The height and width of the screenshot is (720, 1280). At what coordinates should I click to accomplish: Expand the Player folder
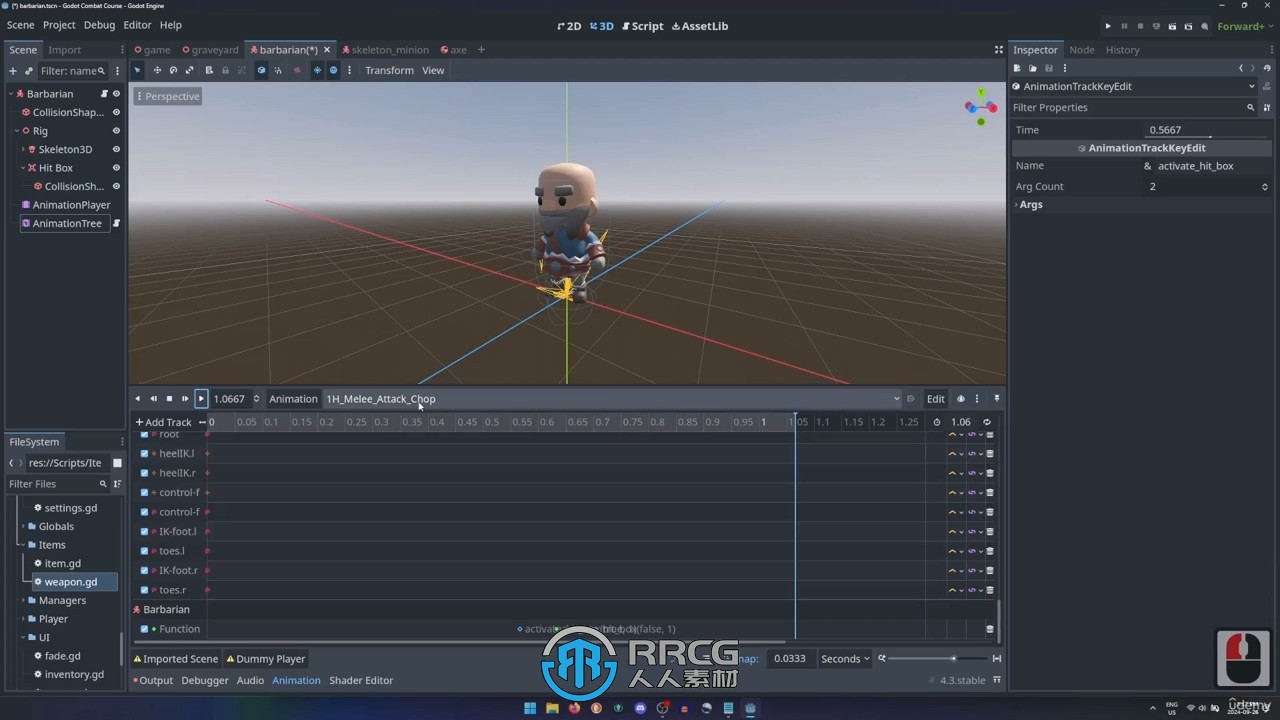23,619
